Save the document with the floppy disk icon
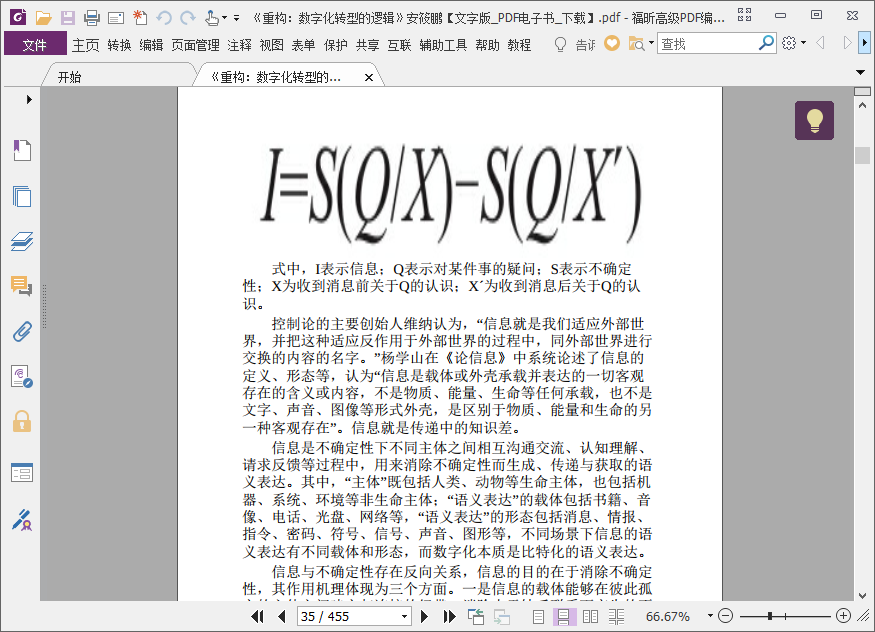Screen dimensions: 875x632 pyautogui.click(x=68, y=18)
